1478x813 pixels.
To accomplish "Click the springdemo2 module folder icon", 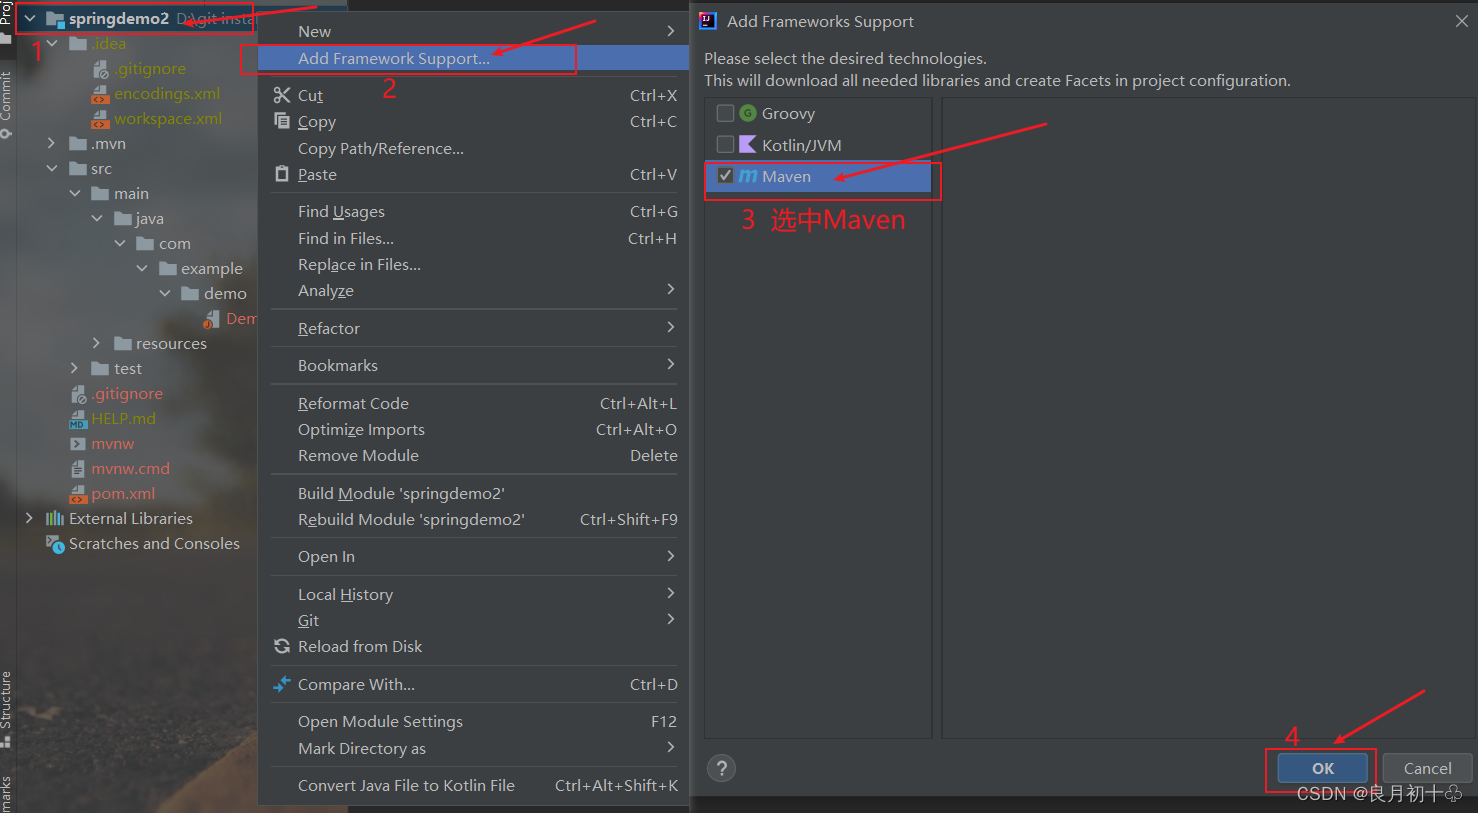I will pos(55,19).
